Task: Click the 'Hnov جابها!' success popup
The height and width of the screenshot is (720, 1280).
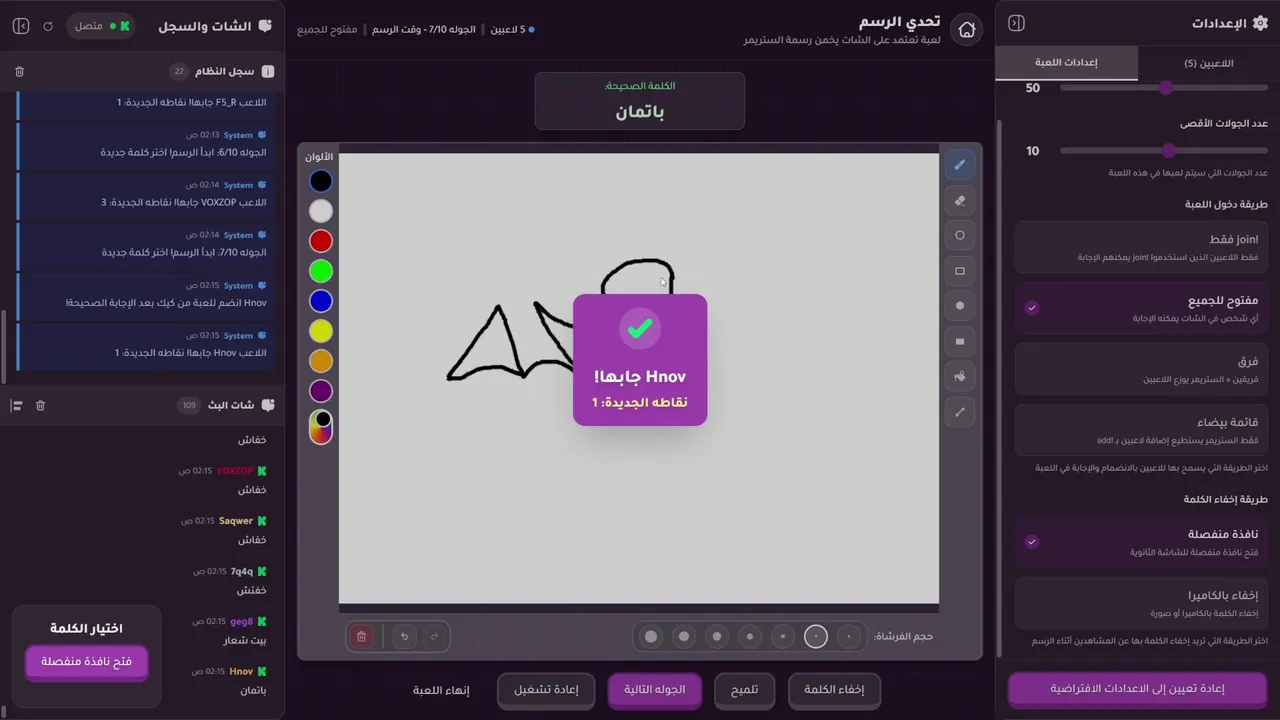Action: tap(640, 360)
